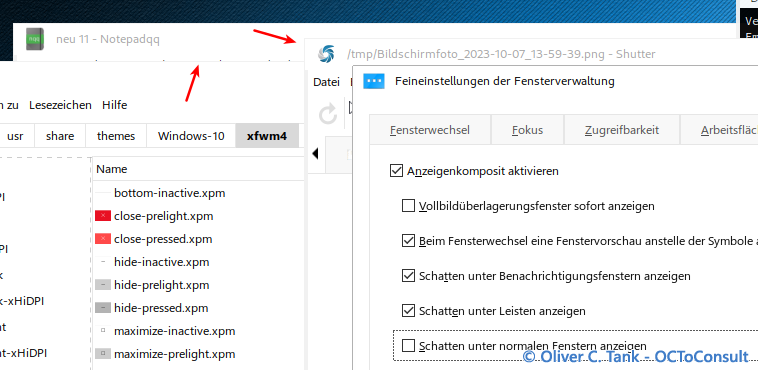Click the hide-pressed.xpm file icon
The image size is (758, 370).
click(x=103, y=308)
